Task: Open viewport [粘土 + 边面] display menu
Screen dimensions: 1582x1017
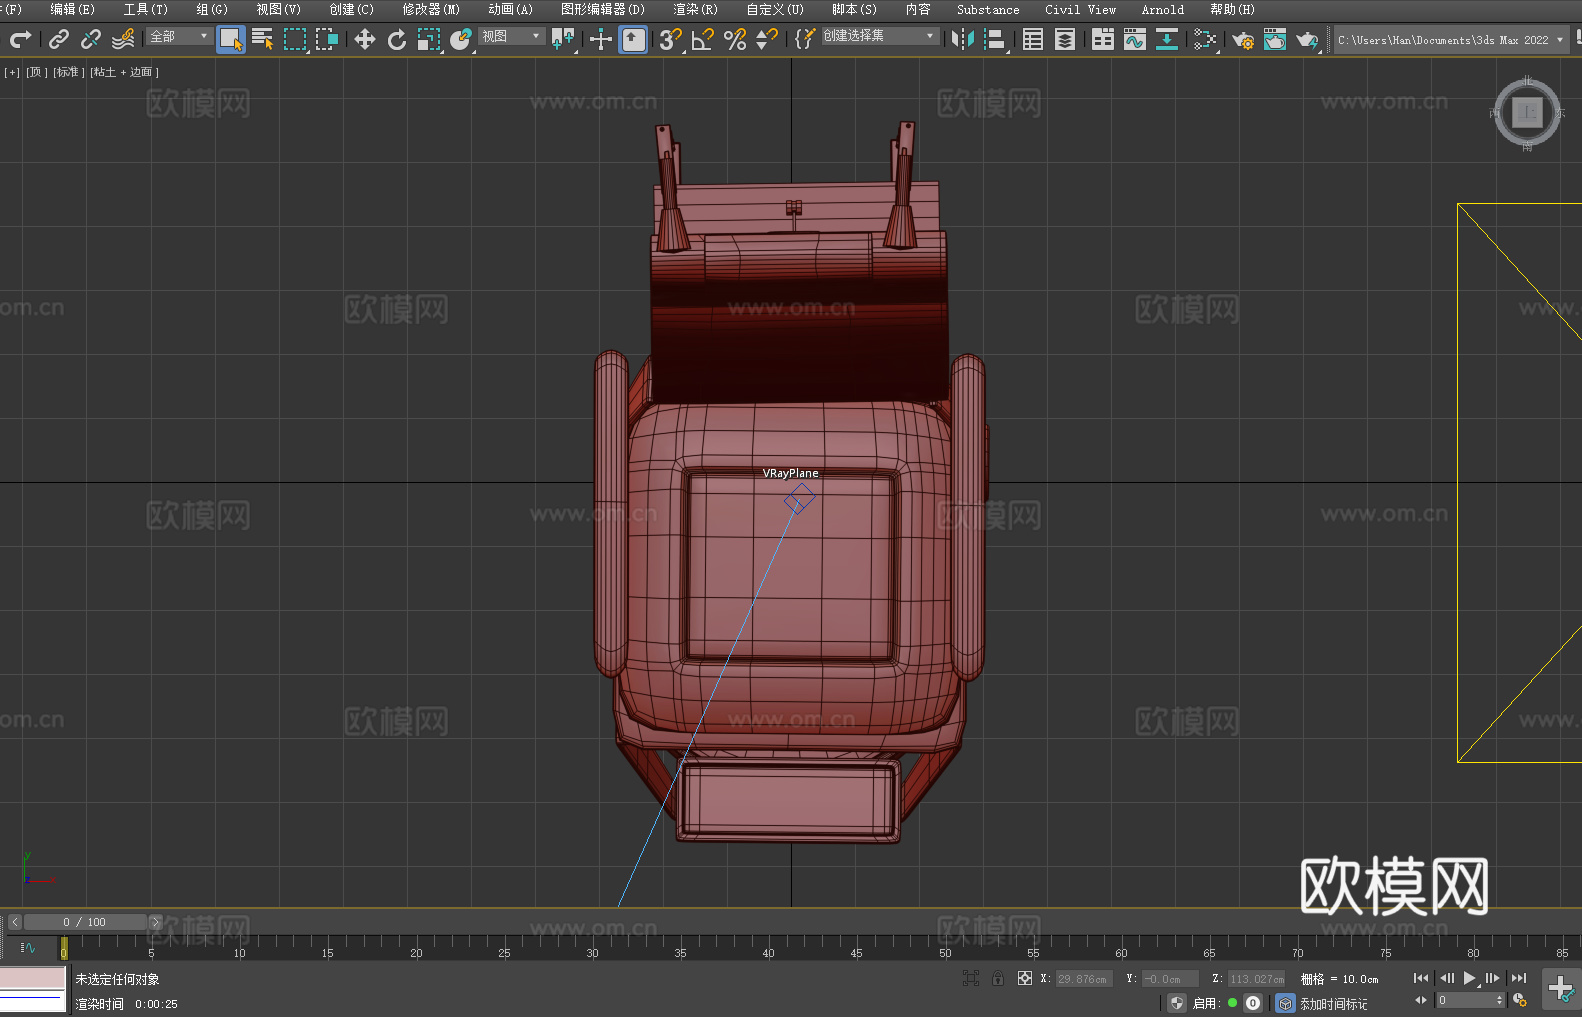Action: click(124, 72)
